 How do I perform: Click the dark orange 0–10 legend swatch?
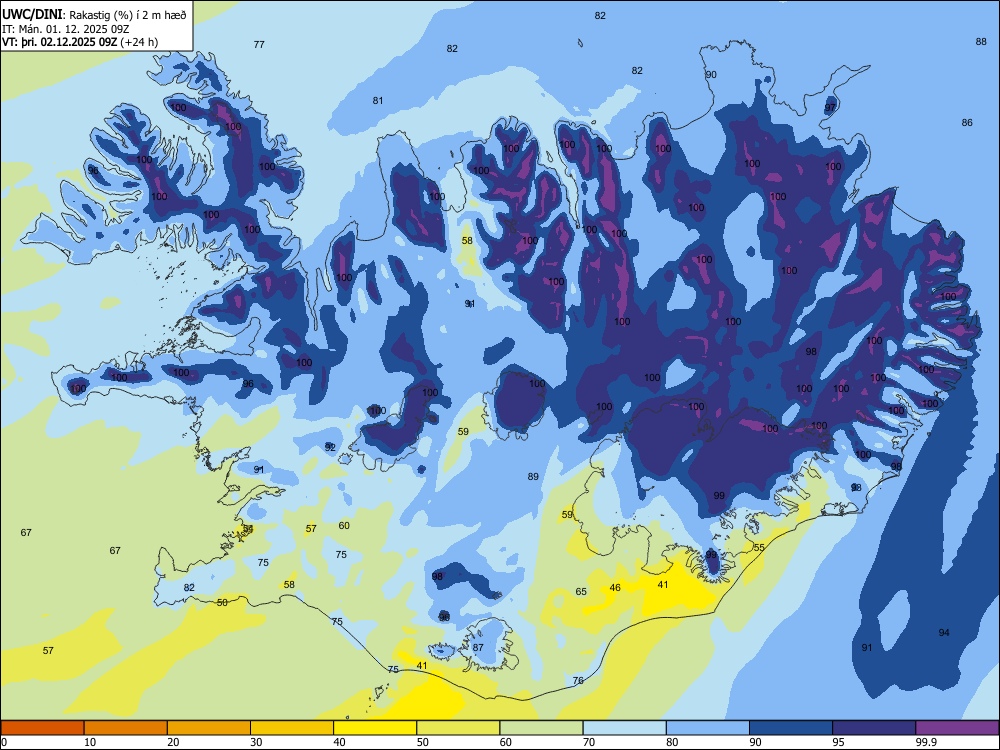(x=42, y=728)
